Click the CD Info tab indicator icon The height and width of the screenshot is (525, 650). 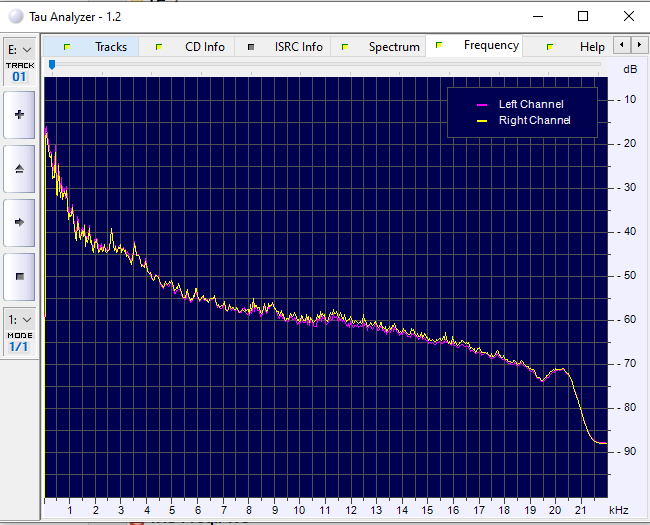coord(159,47)
